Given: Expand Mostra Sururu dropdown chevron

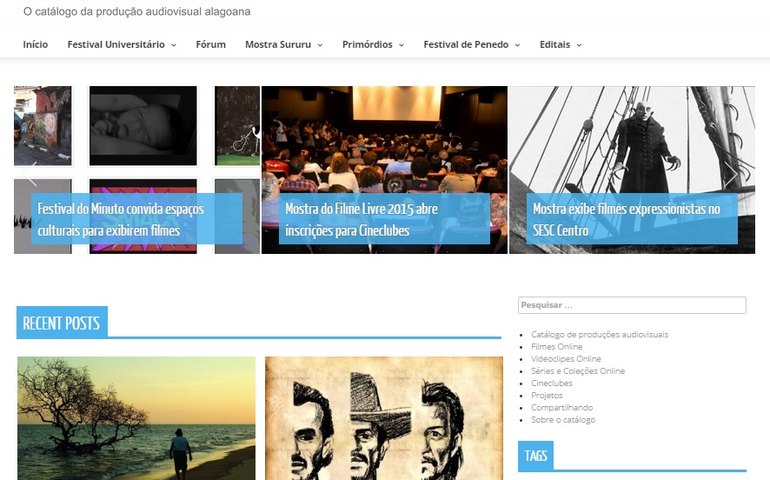Looking at the screenshot, I should point(320,45).
